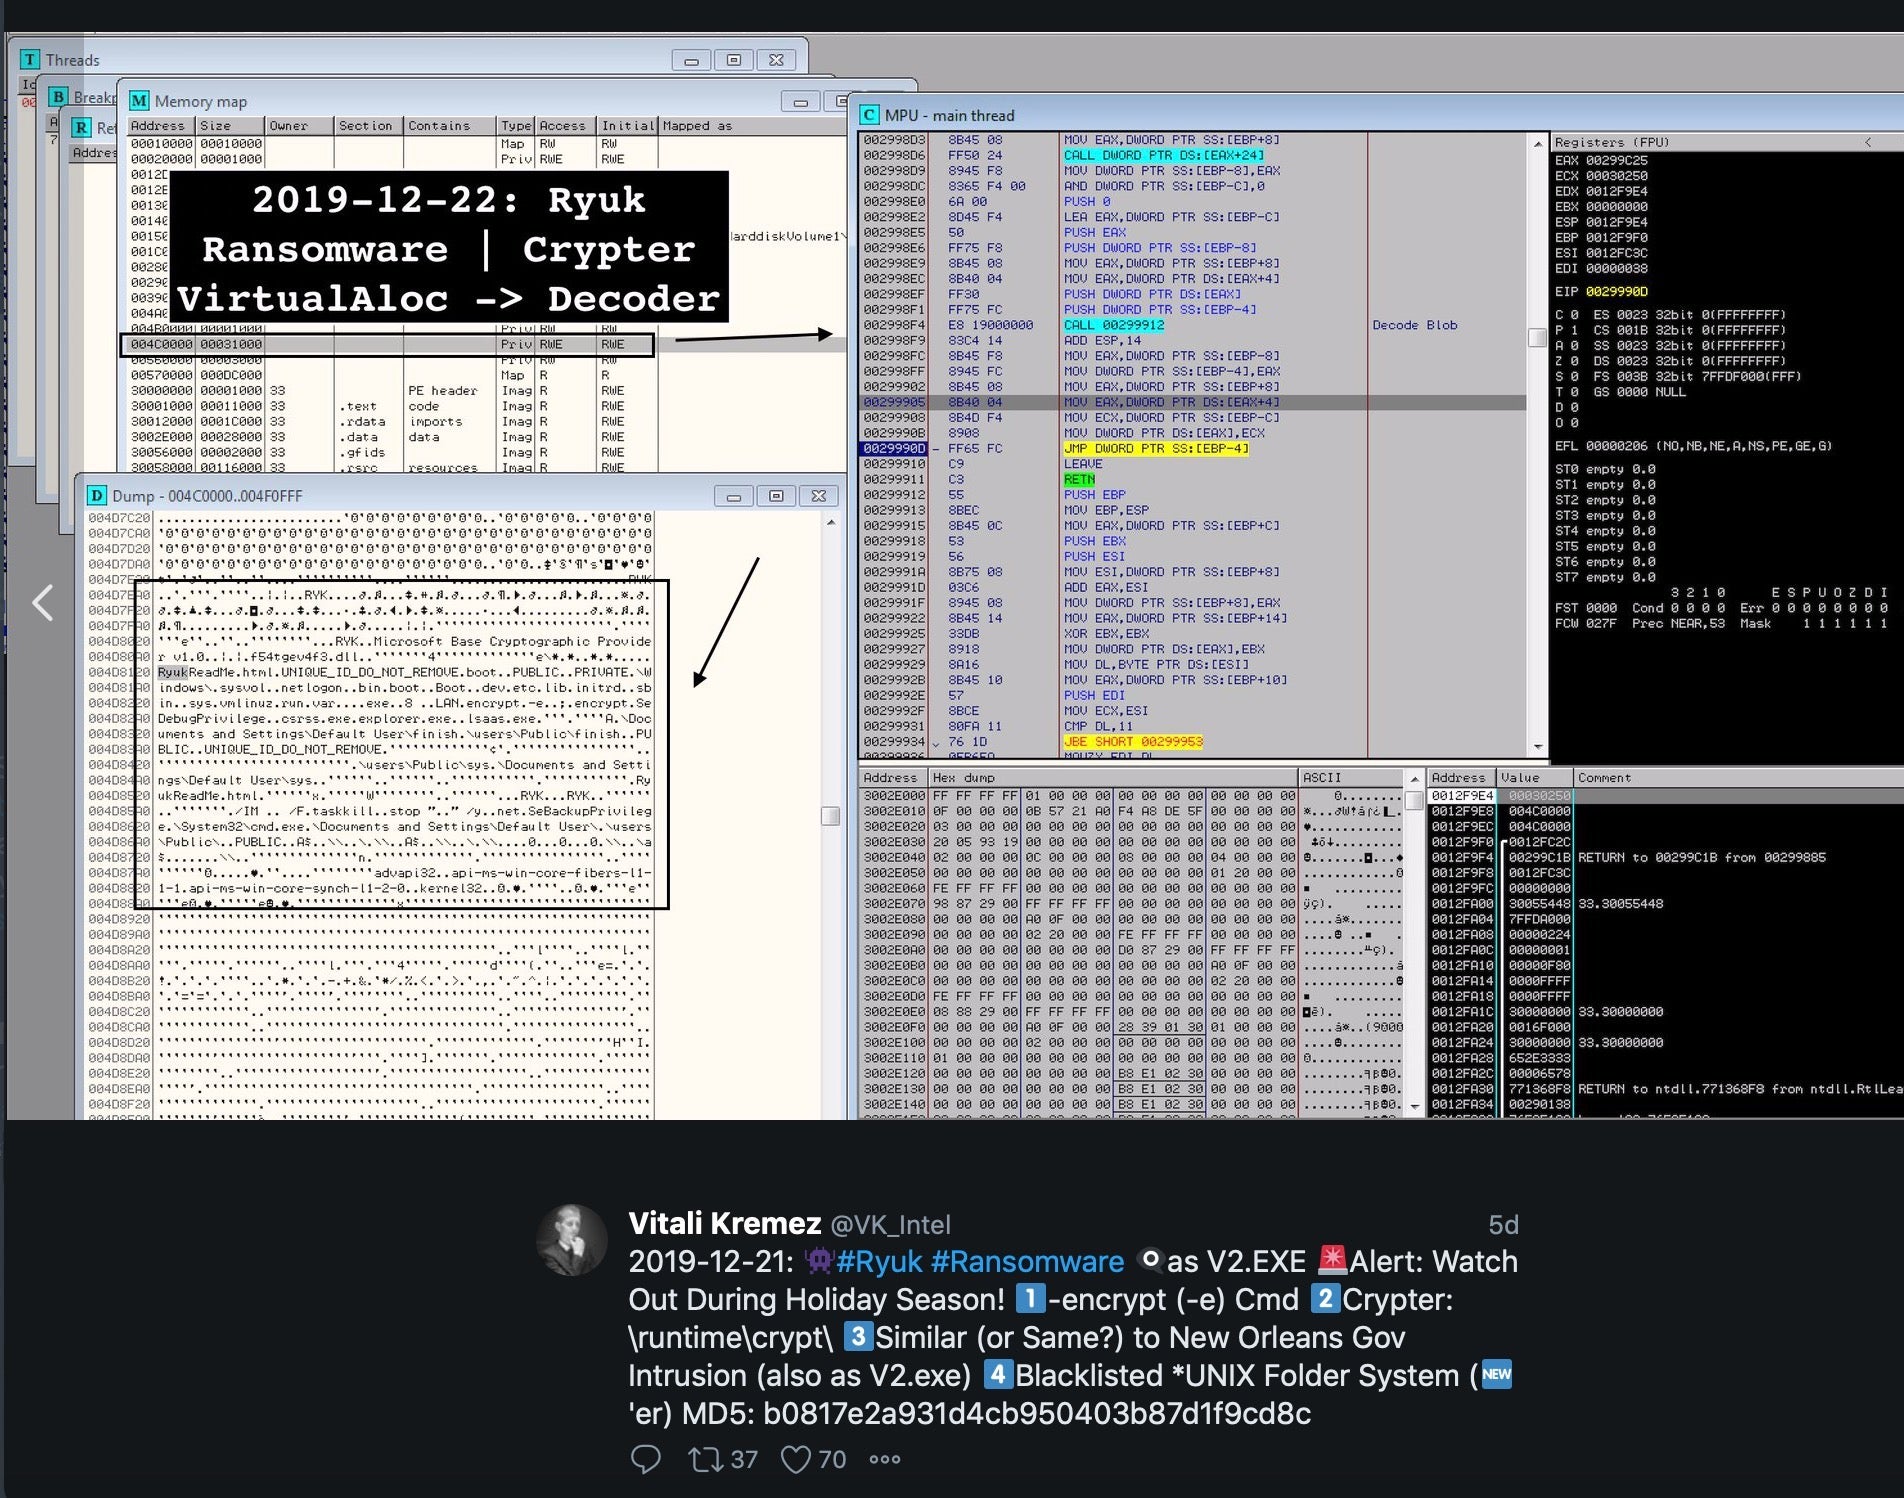
Task: Open the three-dot more options menu
Action: tap(884, 1459)
